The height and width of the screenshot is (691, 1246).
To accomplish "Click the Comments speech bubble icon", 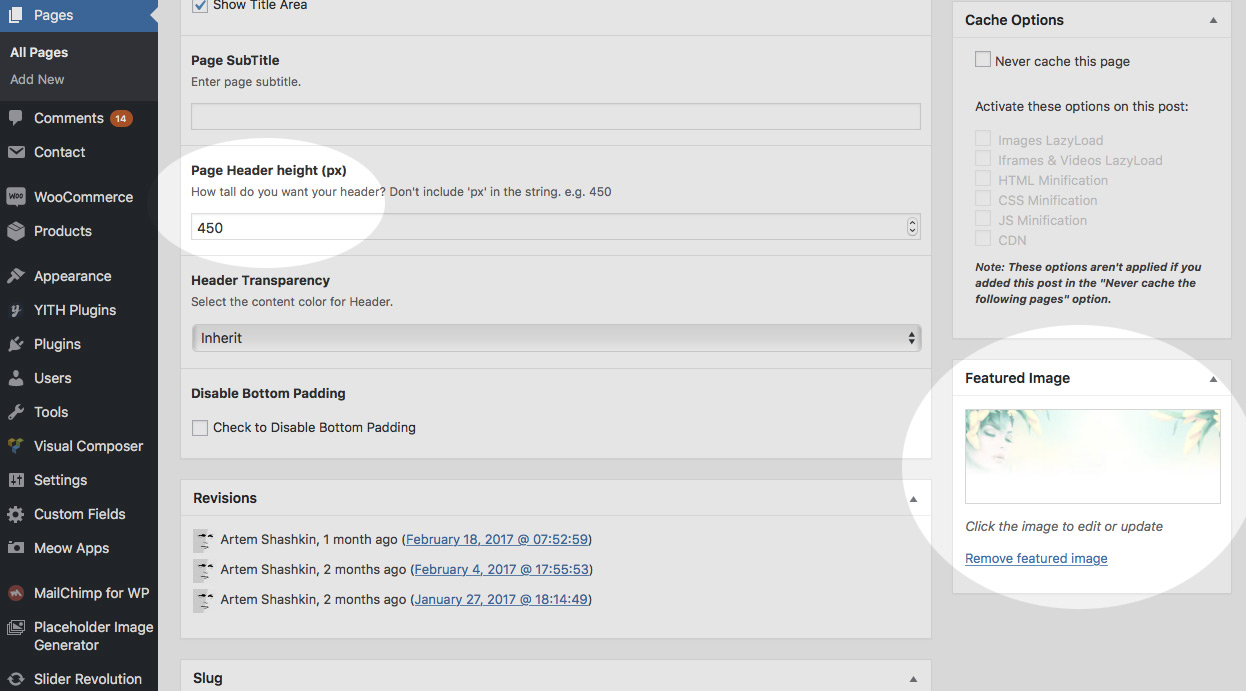I will (x=15, y=118).
